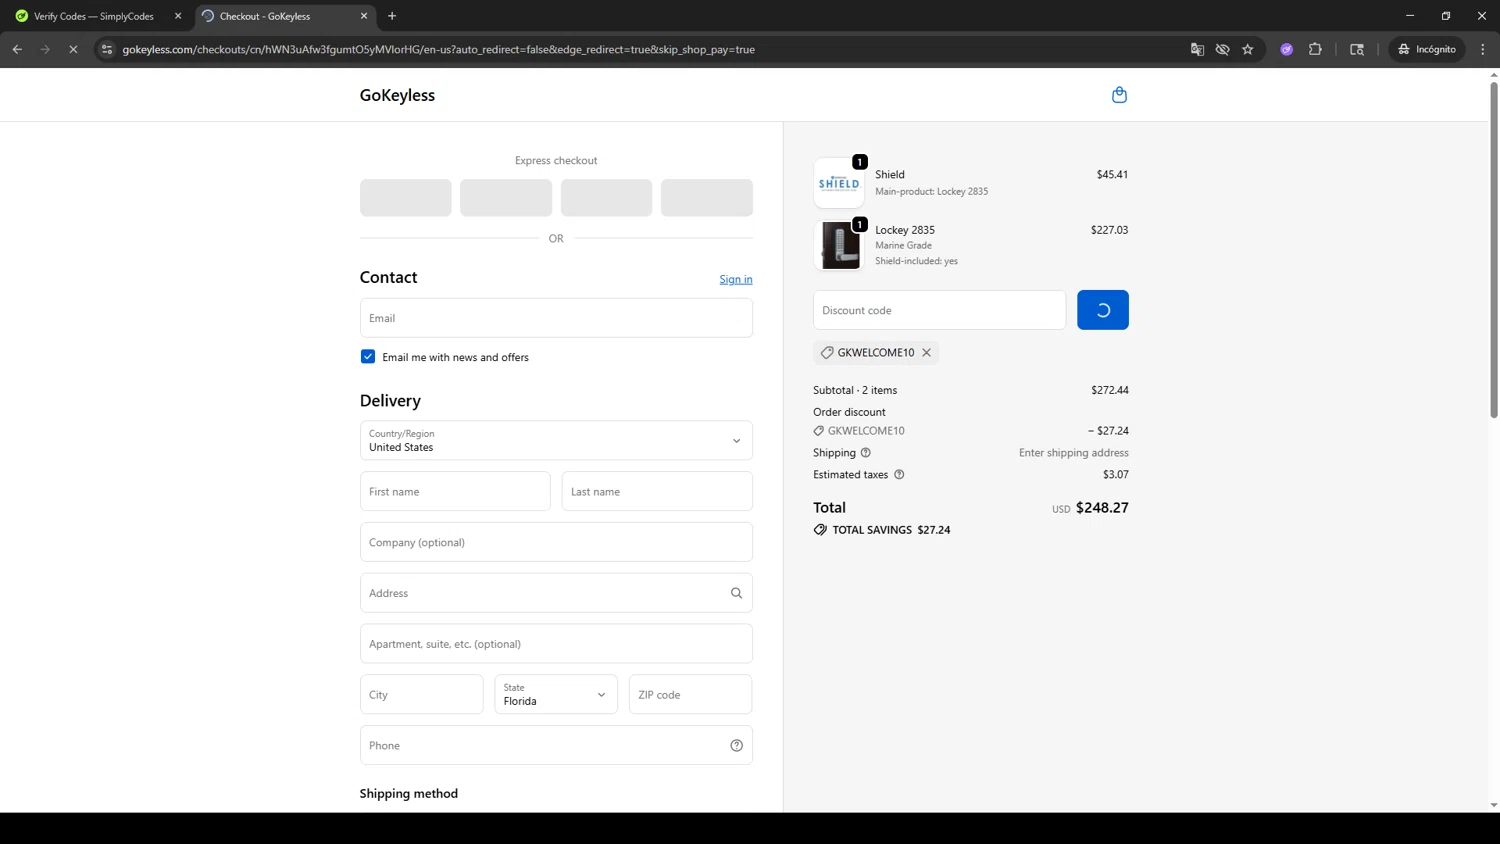Image resolution: width=1500 pixels, height=844 pixels.
Task: Click the Shield price $45.41
Action: click(x=1112, y=174)
